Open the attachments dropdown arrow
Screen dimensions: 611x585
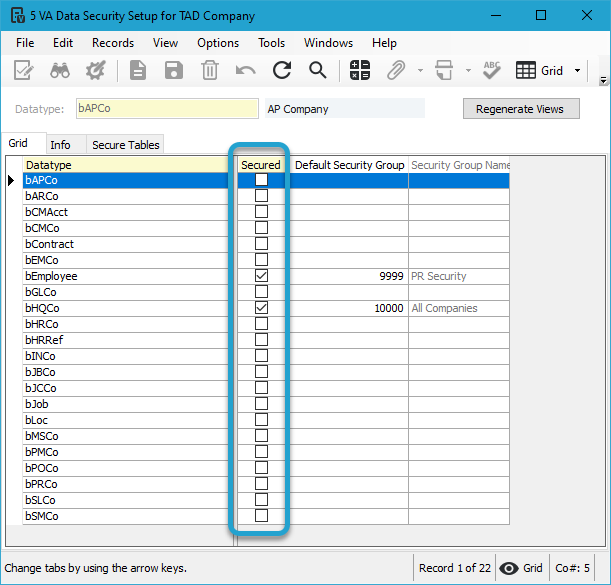pos(420,71)
